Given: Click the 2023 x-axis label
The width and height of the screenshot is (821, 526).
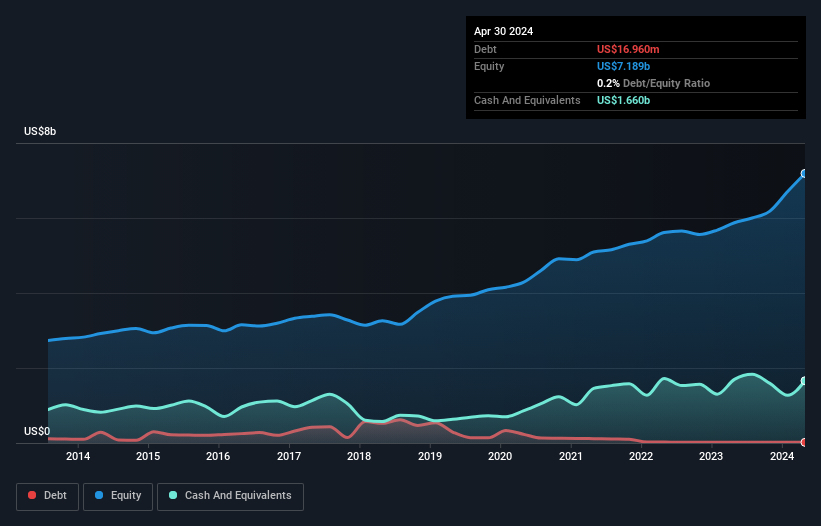Looking at the screenshot, I should (711, 456).
